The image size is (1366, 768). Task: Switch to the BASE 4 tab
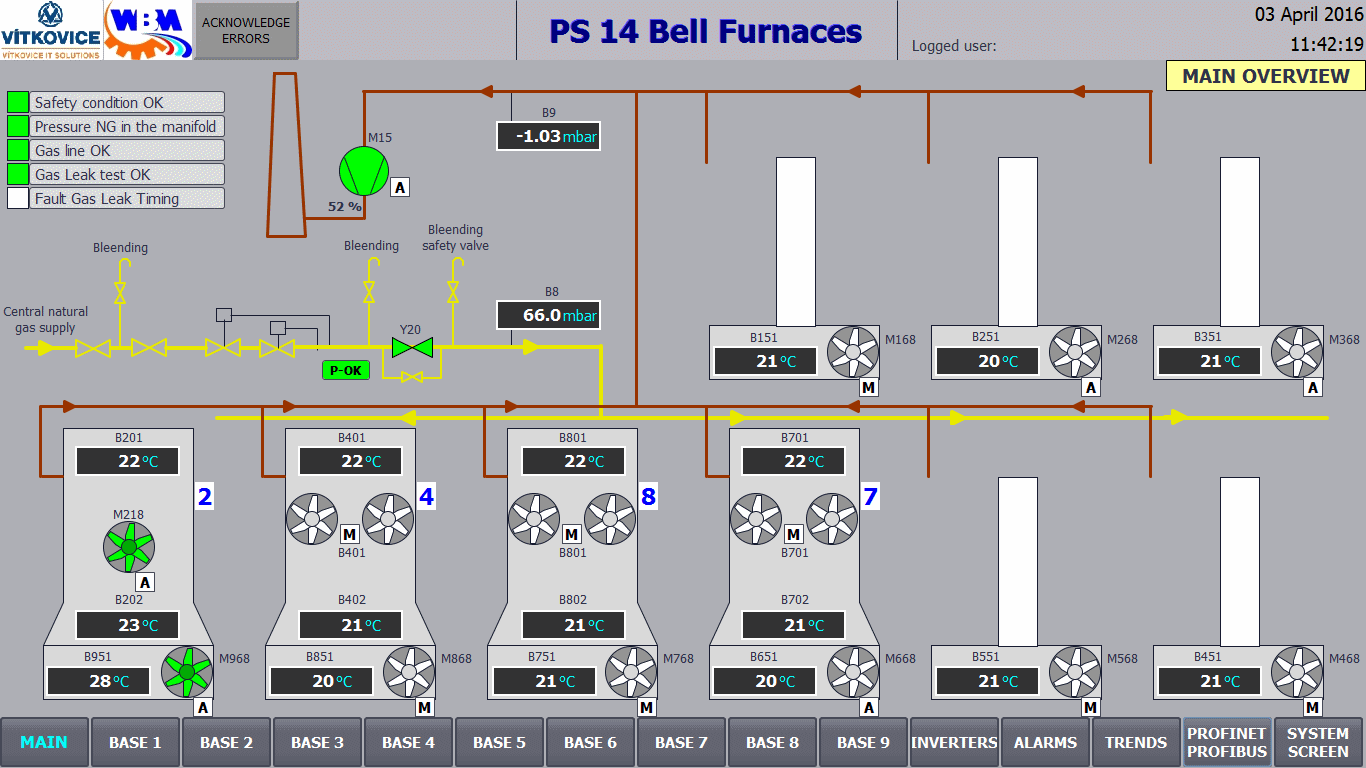[x=408, y=742]
